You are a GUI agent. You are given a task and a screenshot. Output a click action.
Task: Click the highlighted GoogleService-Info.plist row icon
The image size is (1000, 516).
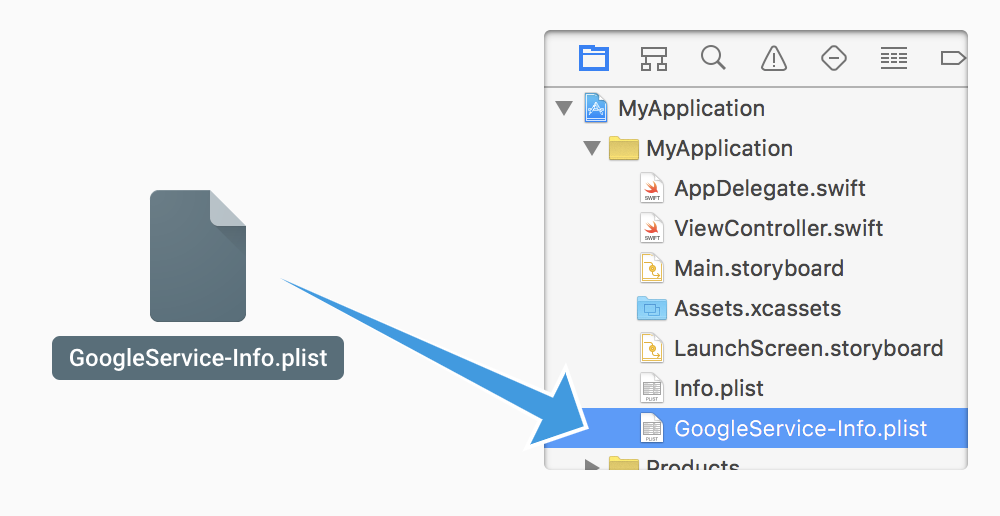tap(652, 428)
